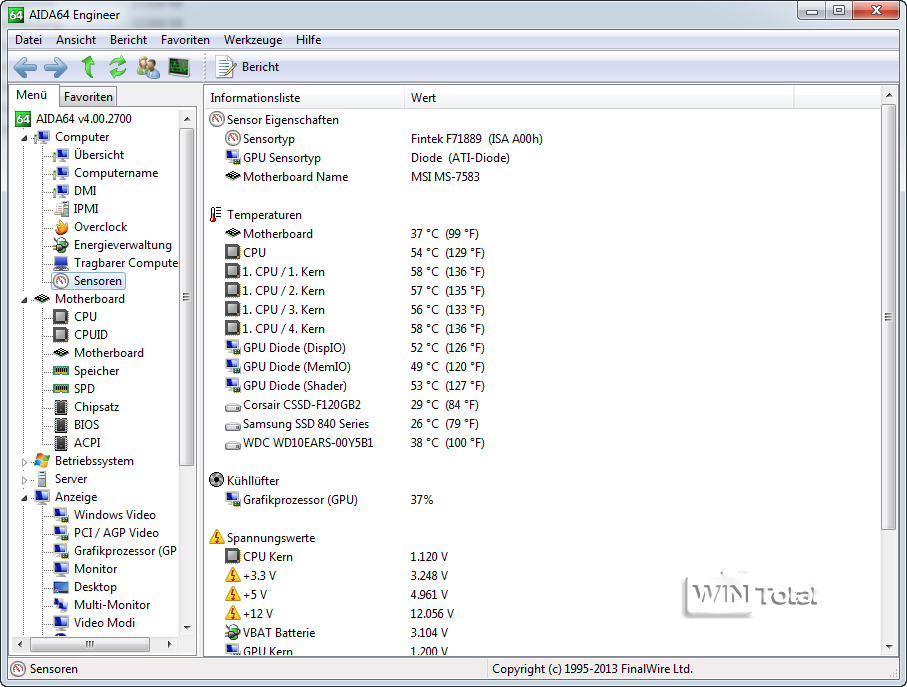This screenshot has width=907, height=687.
Task: Click the IPMI tree item icon
Action: tap(61, 209)
